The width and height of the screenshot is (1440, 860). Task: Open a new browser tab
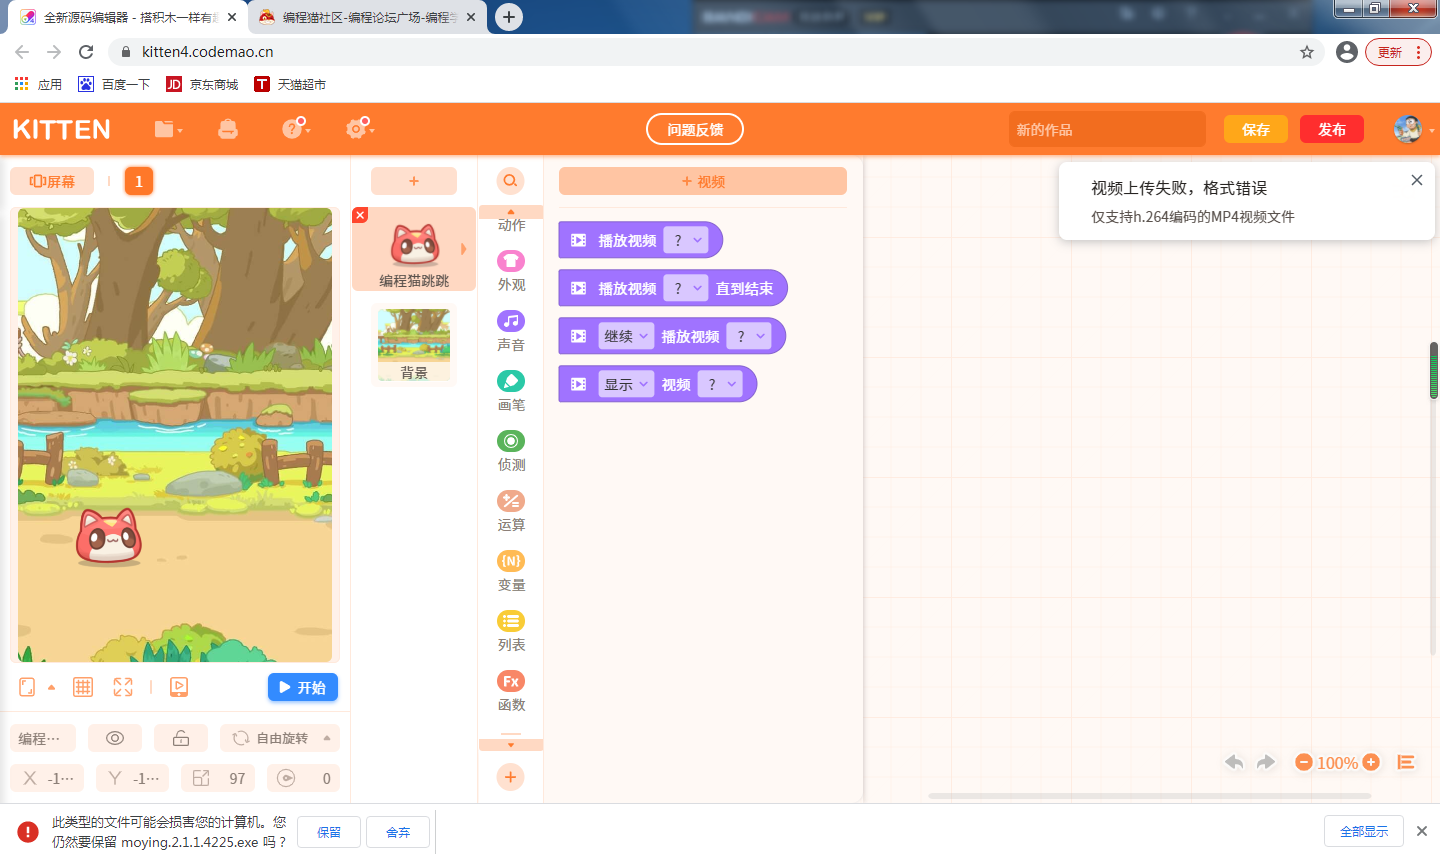tap(509, 17)
